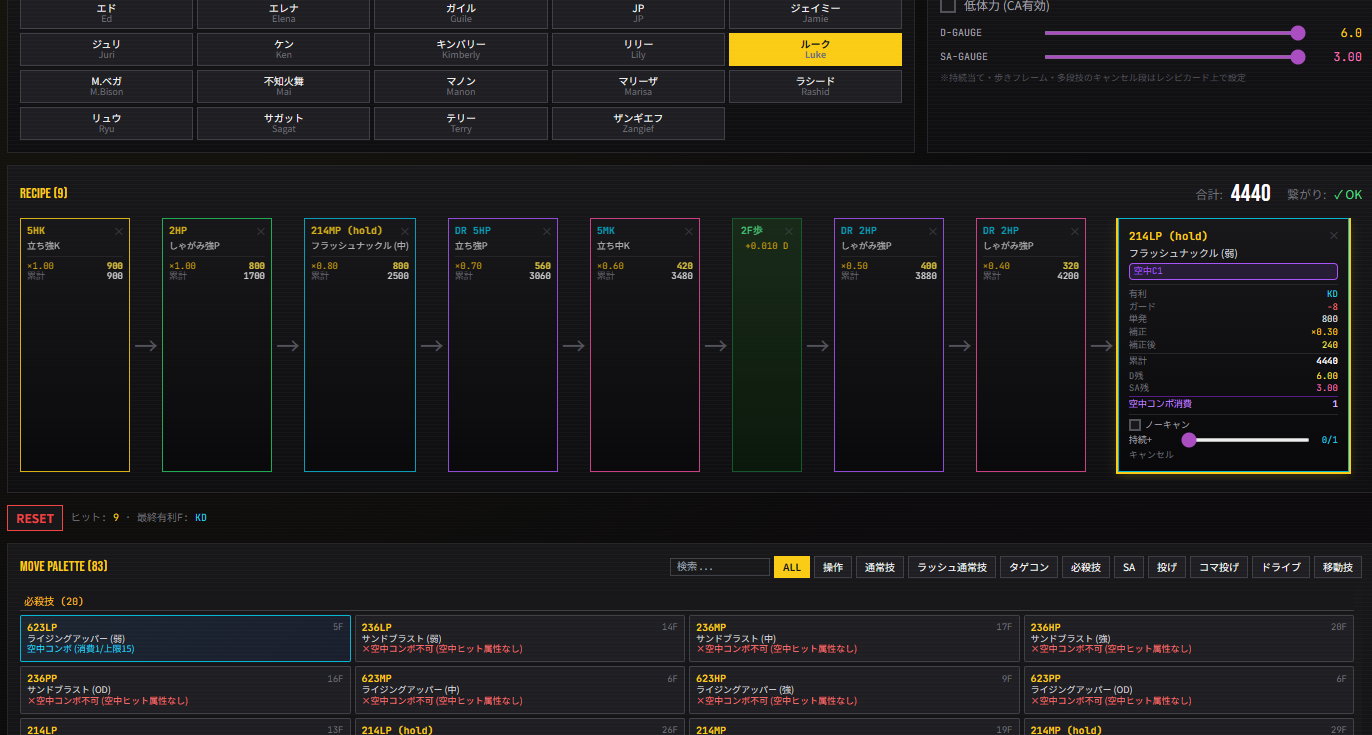Filter moves by SA

point(1129,567)
